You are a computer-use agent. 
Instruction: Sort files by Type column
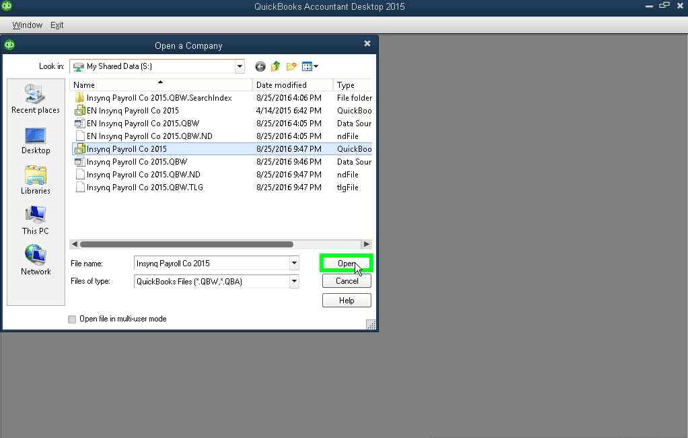[x=352, y=85]
